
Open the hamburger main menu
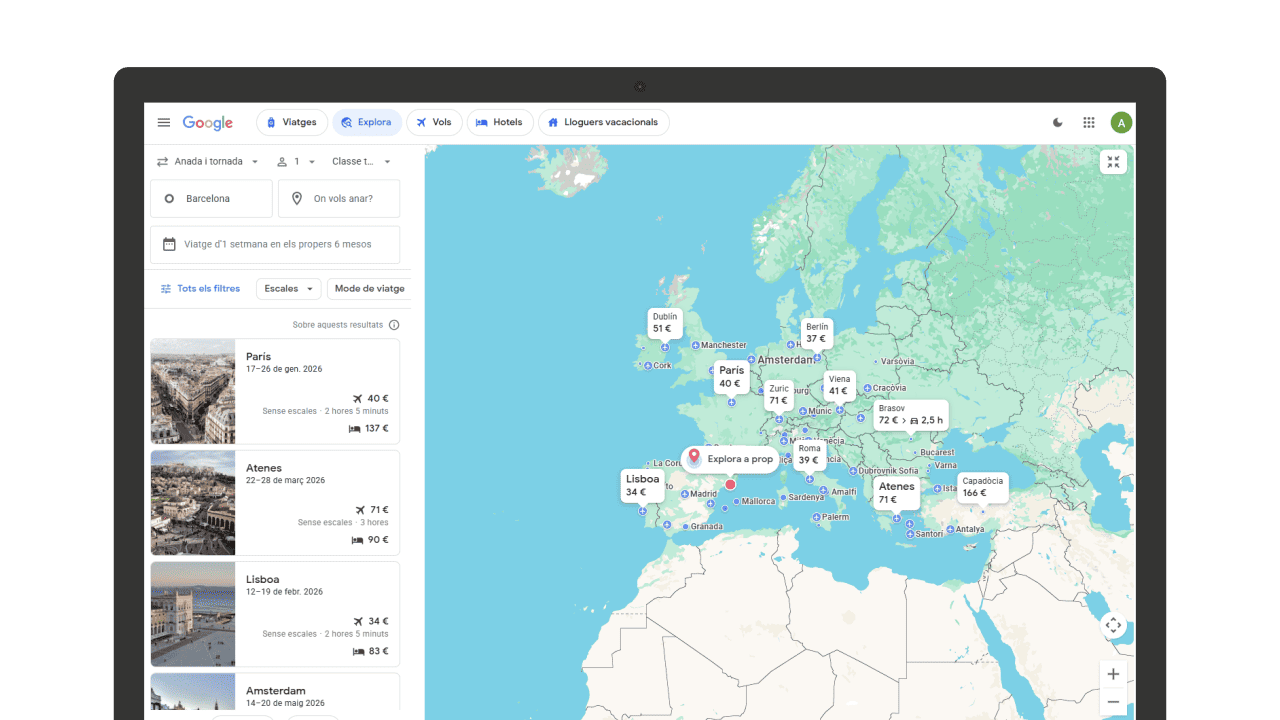pos(164,123)
